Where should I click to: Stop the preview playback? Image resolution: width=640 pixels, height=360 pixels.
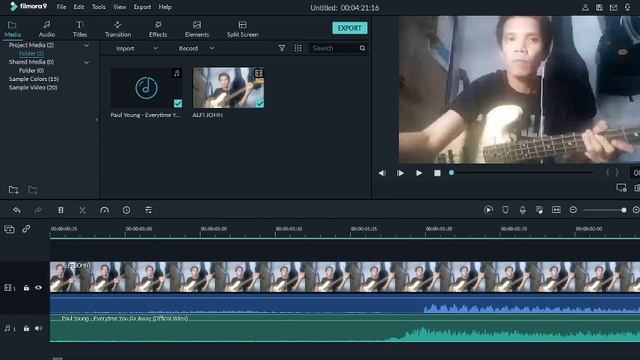[x=437, y=173]
